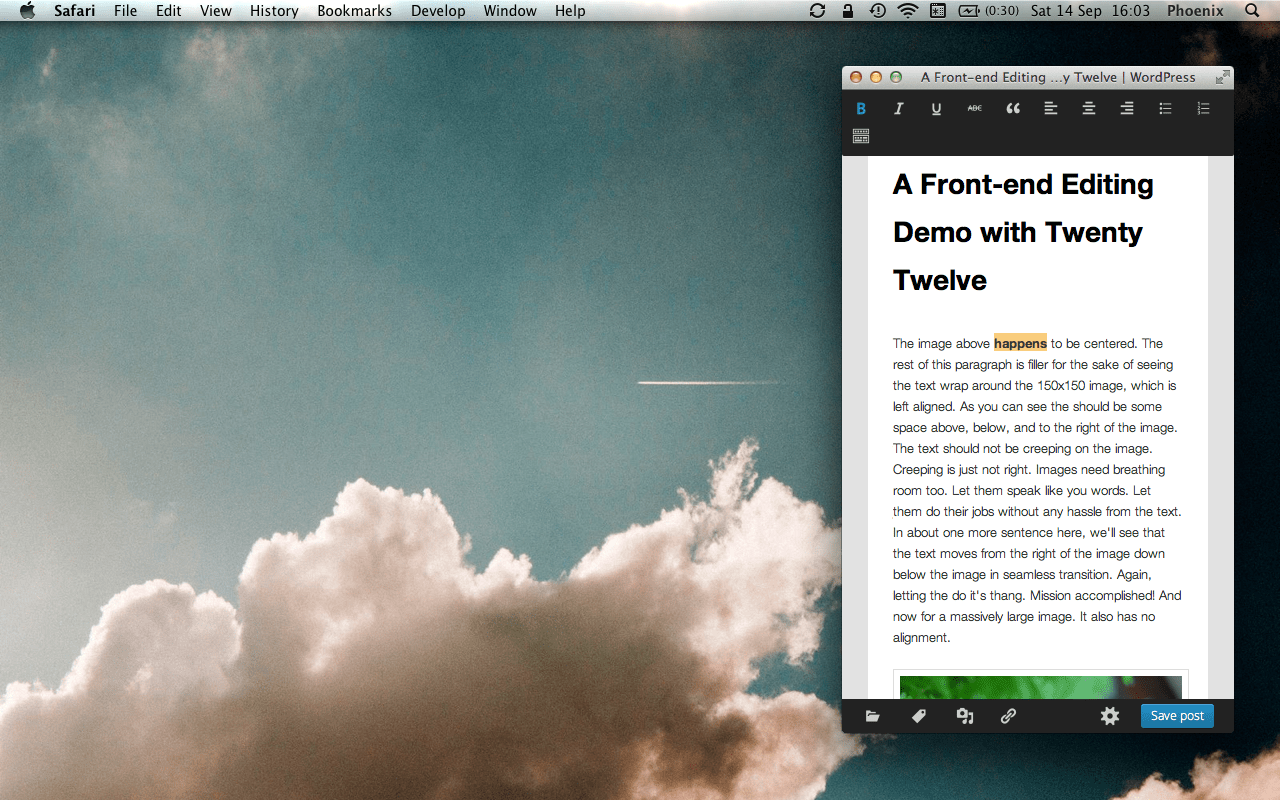Click the highlighted word happens
The image size is (1280, 800).
[x=1020, y=343]
